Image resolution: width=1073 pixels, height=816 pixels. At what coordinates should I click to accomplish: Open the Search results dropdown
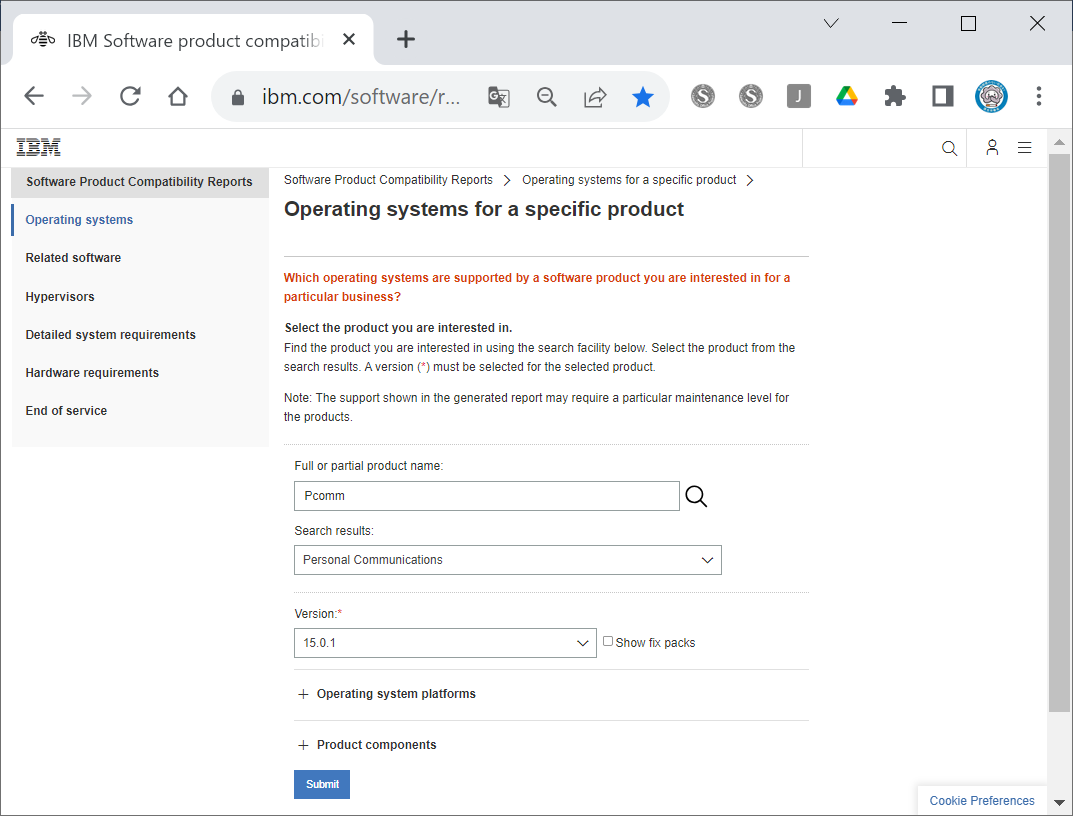pyautogui.click(x=508, y=560)
